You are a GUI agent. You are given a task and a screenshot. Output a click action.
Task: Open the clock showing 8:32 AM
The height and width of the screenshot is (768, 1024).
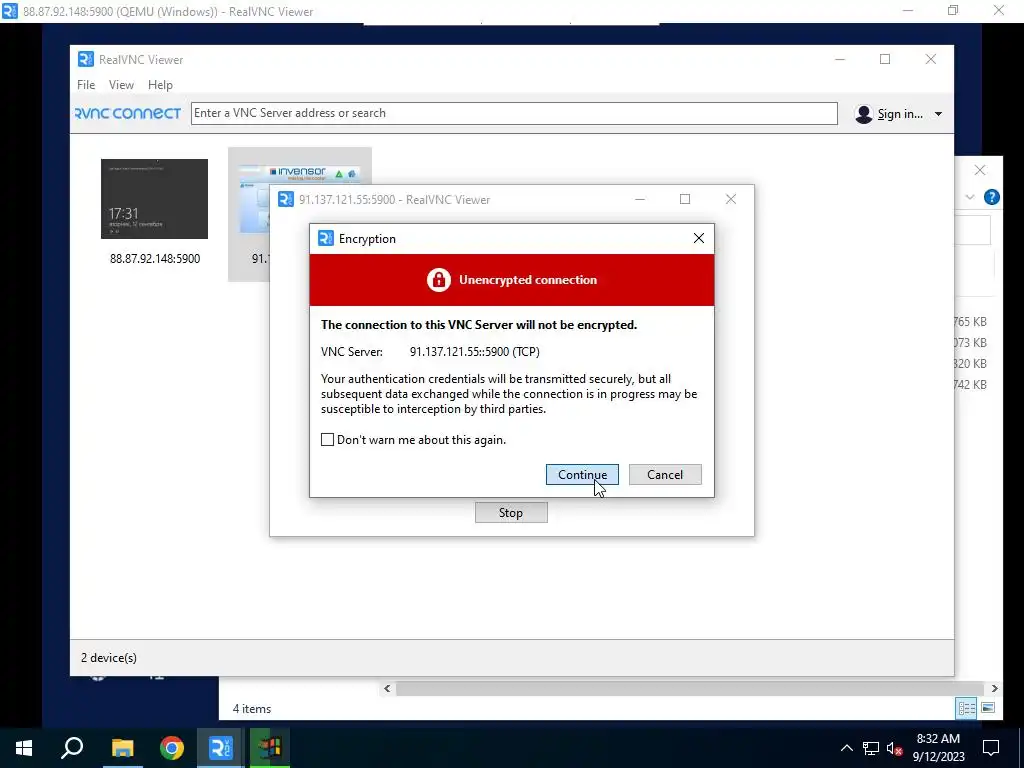(938, 748)
